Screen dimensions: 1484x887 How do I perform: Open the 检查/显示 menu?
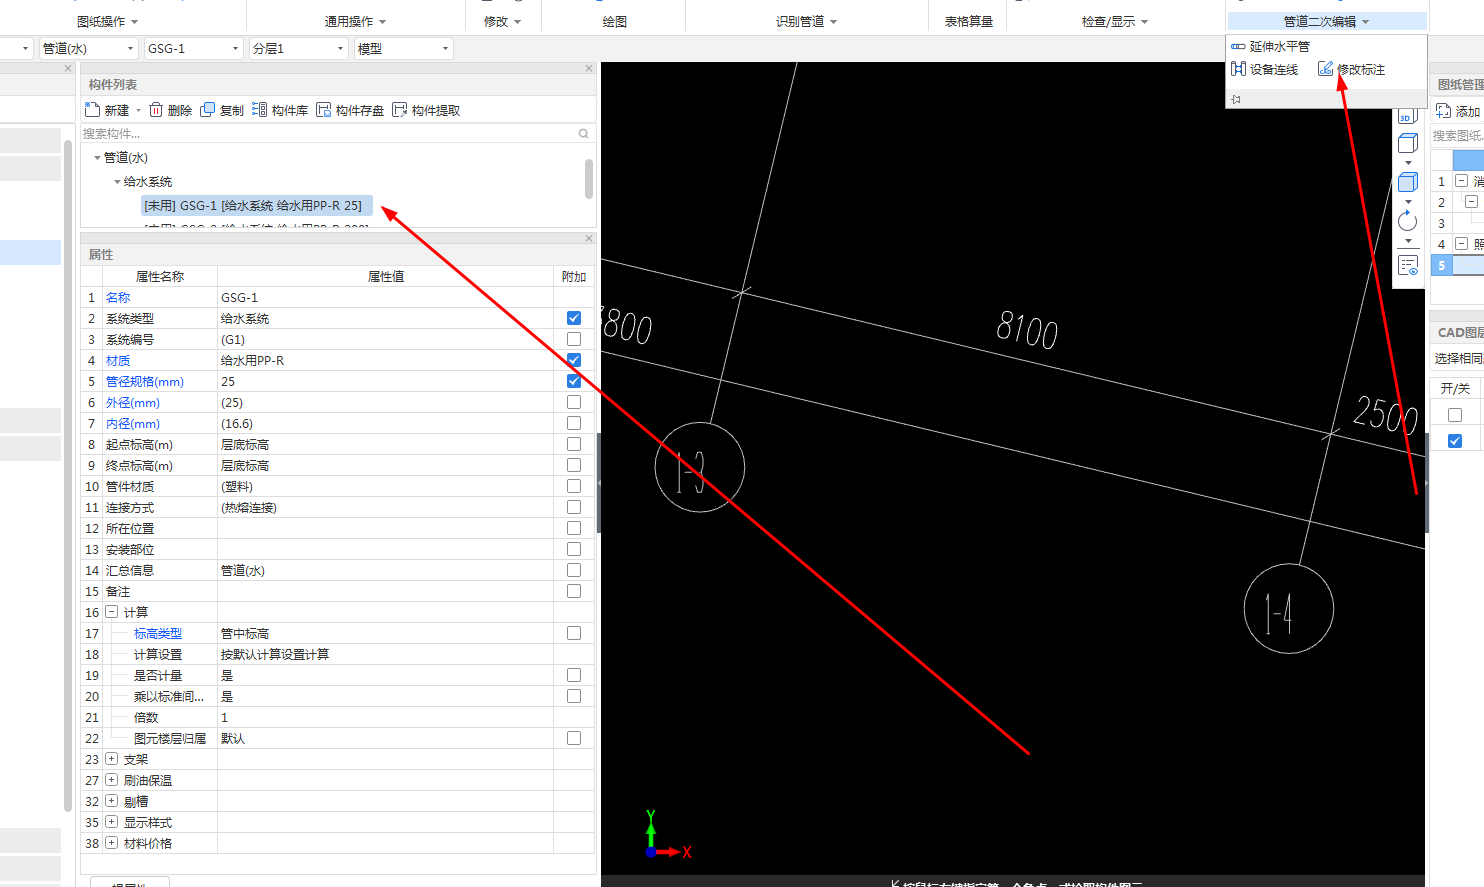[1115, 21]
